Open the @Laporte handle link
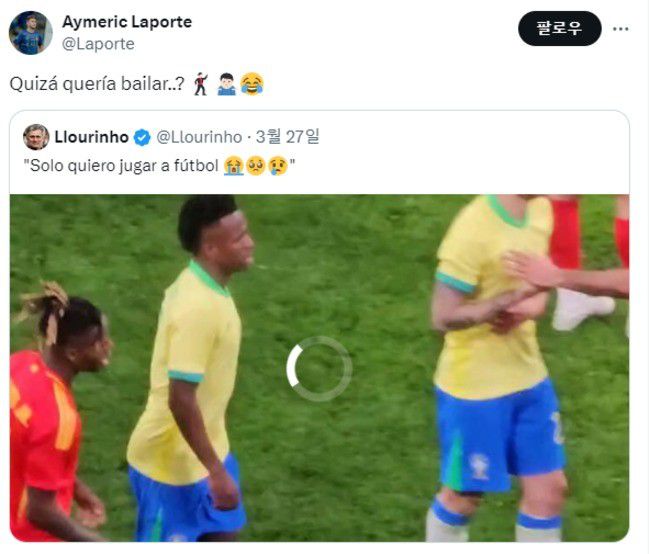Screen dimensions: 650x554 tap(98, 44)
